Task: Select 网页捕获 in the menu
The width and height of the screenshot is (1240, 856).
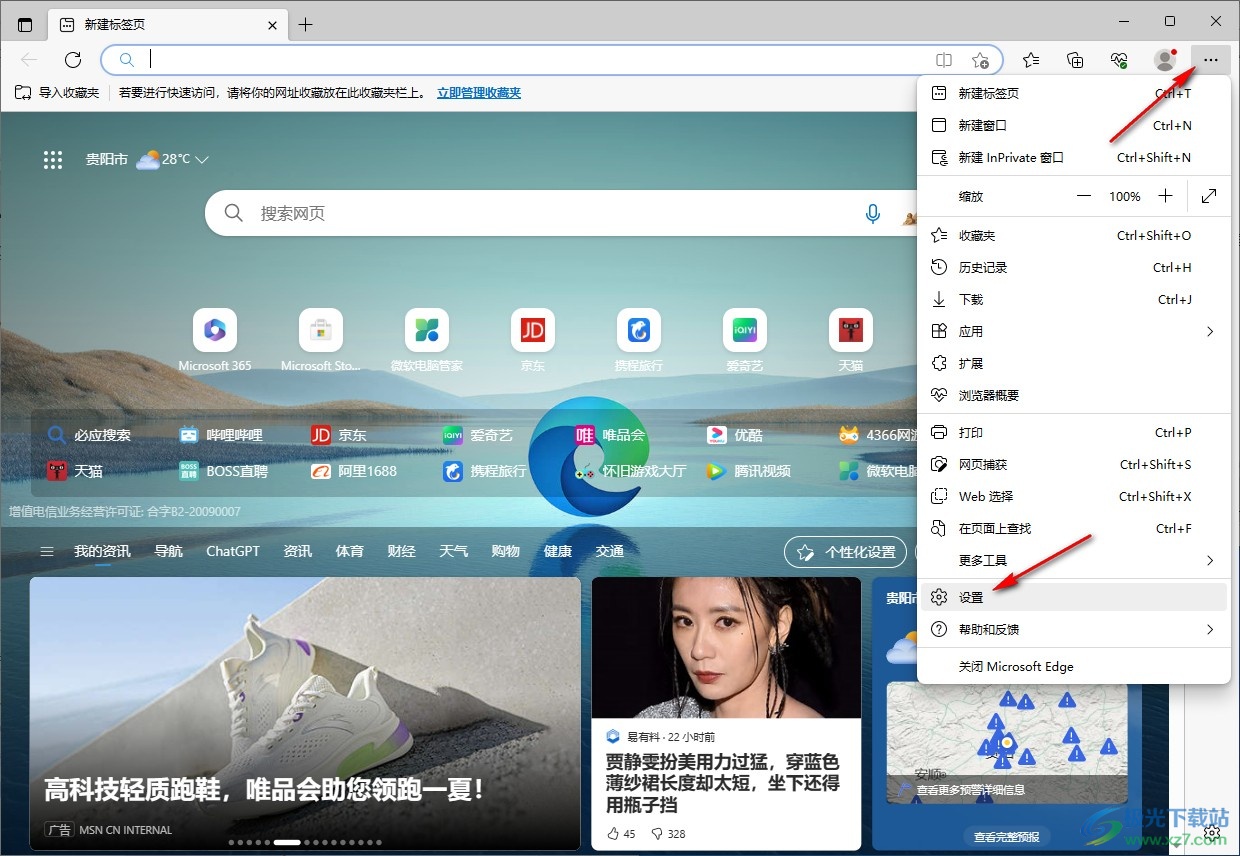Action: [1074, 464]
